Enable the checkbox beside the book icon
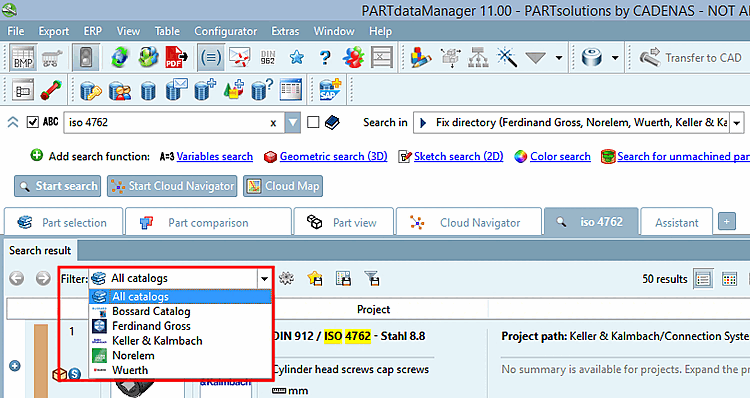Viewport: 750px width, 398px height. [x=313, y=122]
